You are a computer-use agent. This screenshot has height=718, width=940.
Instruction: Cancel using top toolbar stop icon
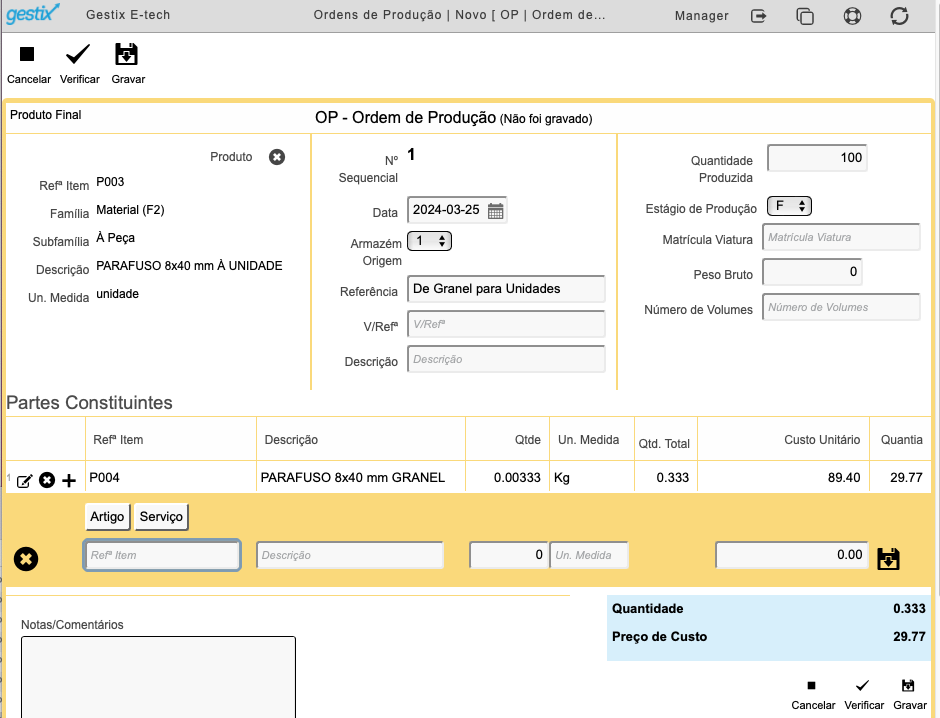click(27, 55)
